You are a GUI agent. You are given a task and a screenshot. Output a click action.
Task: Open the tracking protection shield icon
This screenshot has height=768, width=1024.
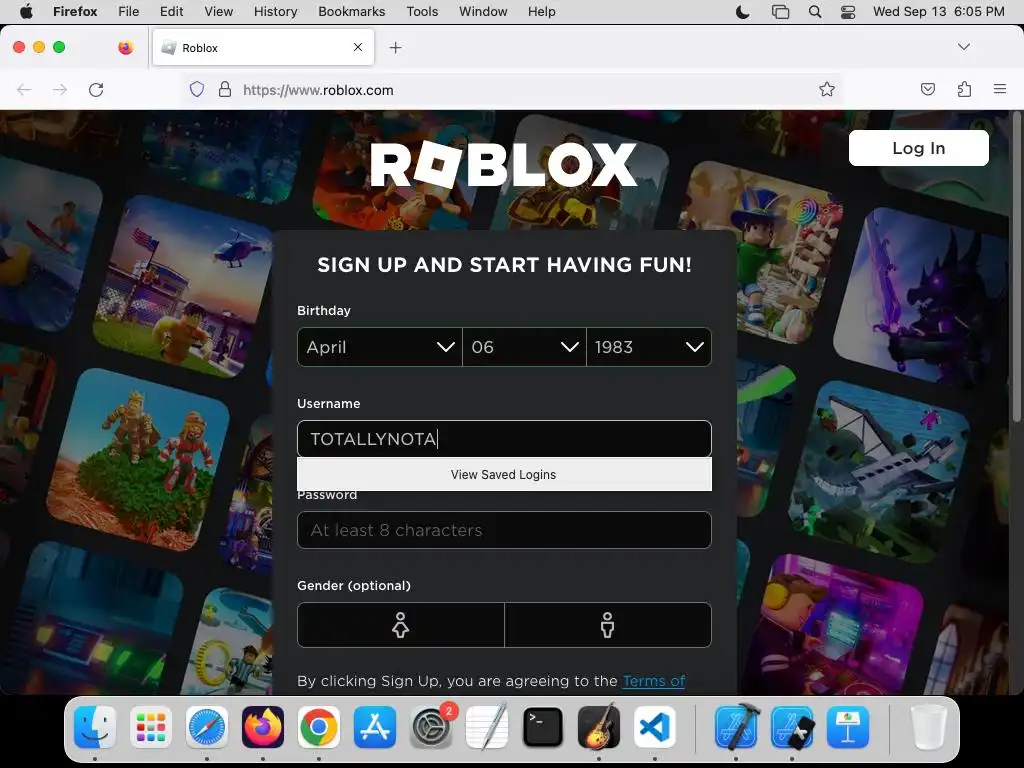[197, 89]
